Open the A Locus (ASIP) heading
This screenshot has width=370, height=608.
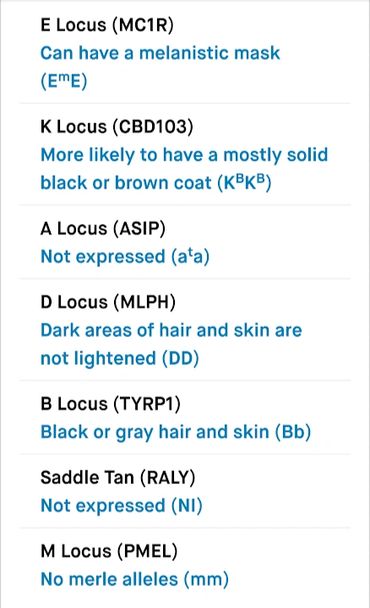(103, 228)
